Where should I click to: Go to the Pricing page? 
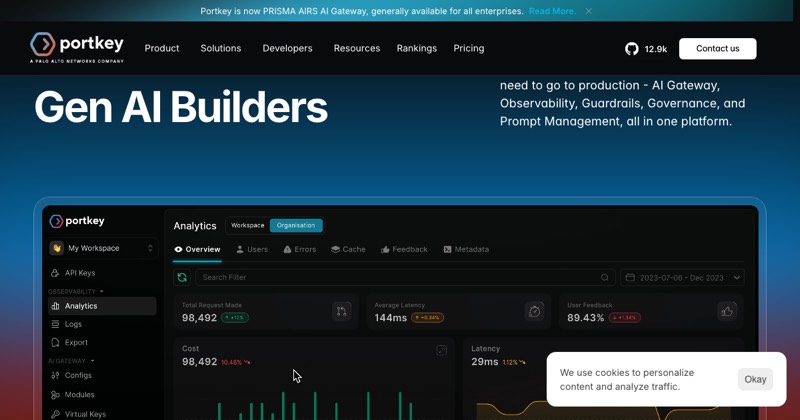click(x=469, y=48)
